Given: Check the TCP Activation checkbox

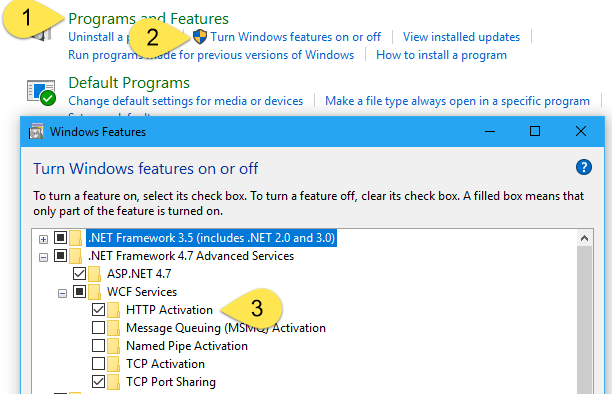Looking at the screenshot, I should tap(98, 364).
